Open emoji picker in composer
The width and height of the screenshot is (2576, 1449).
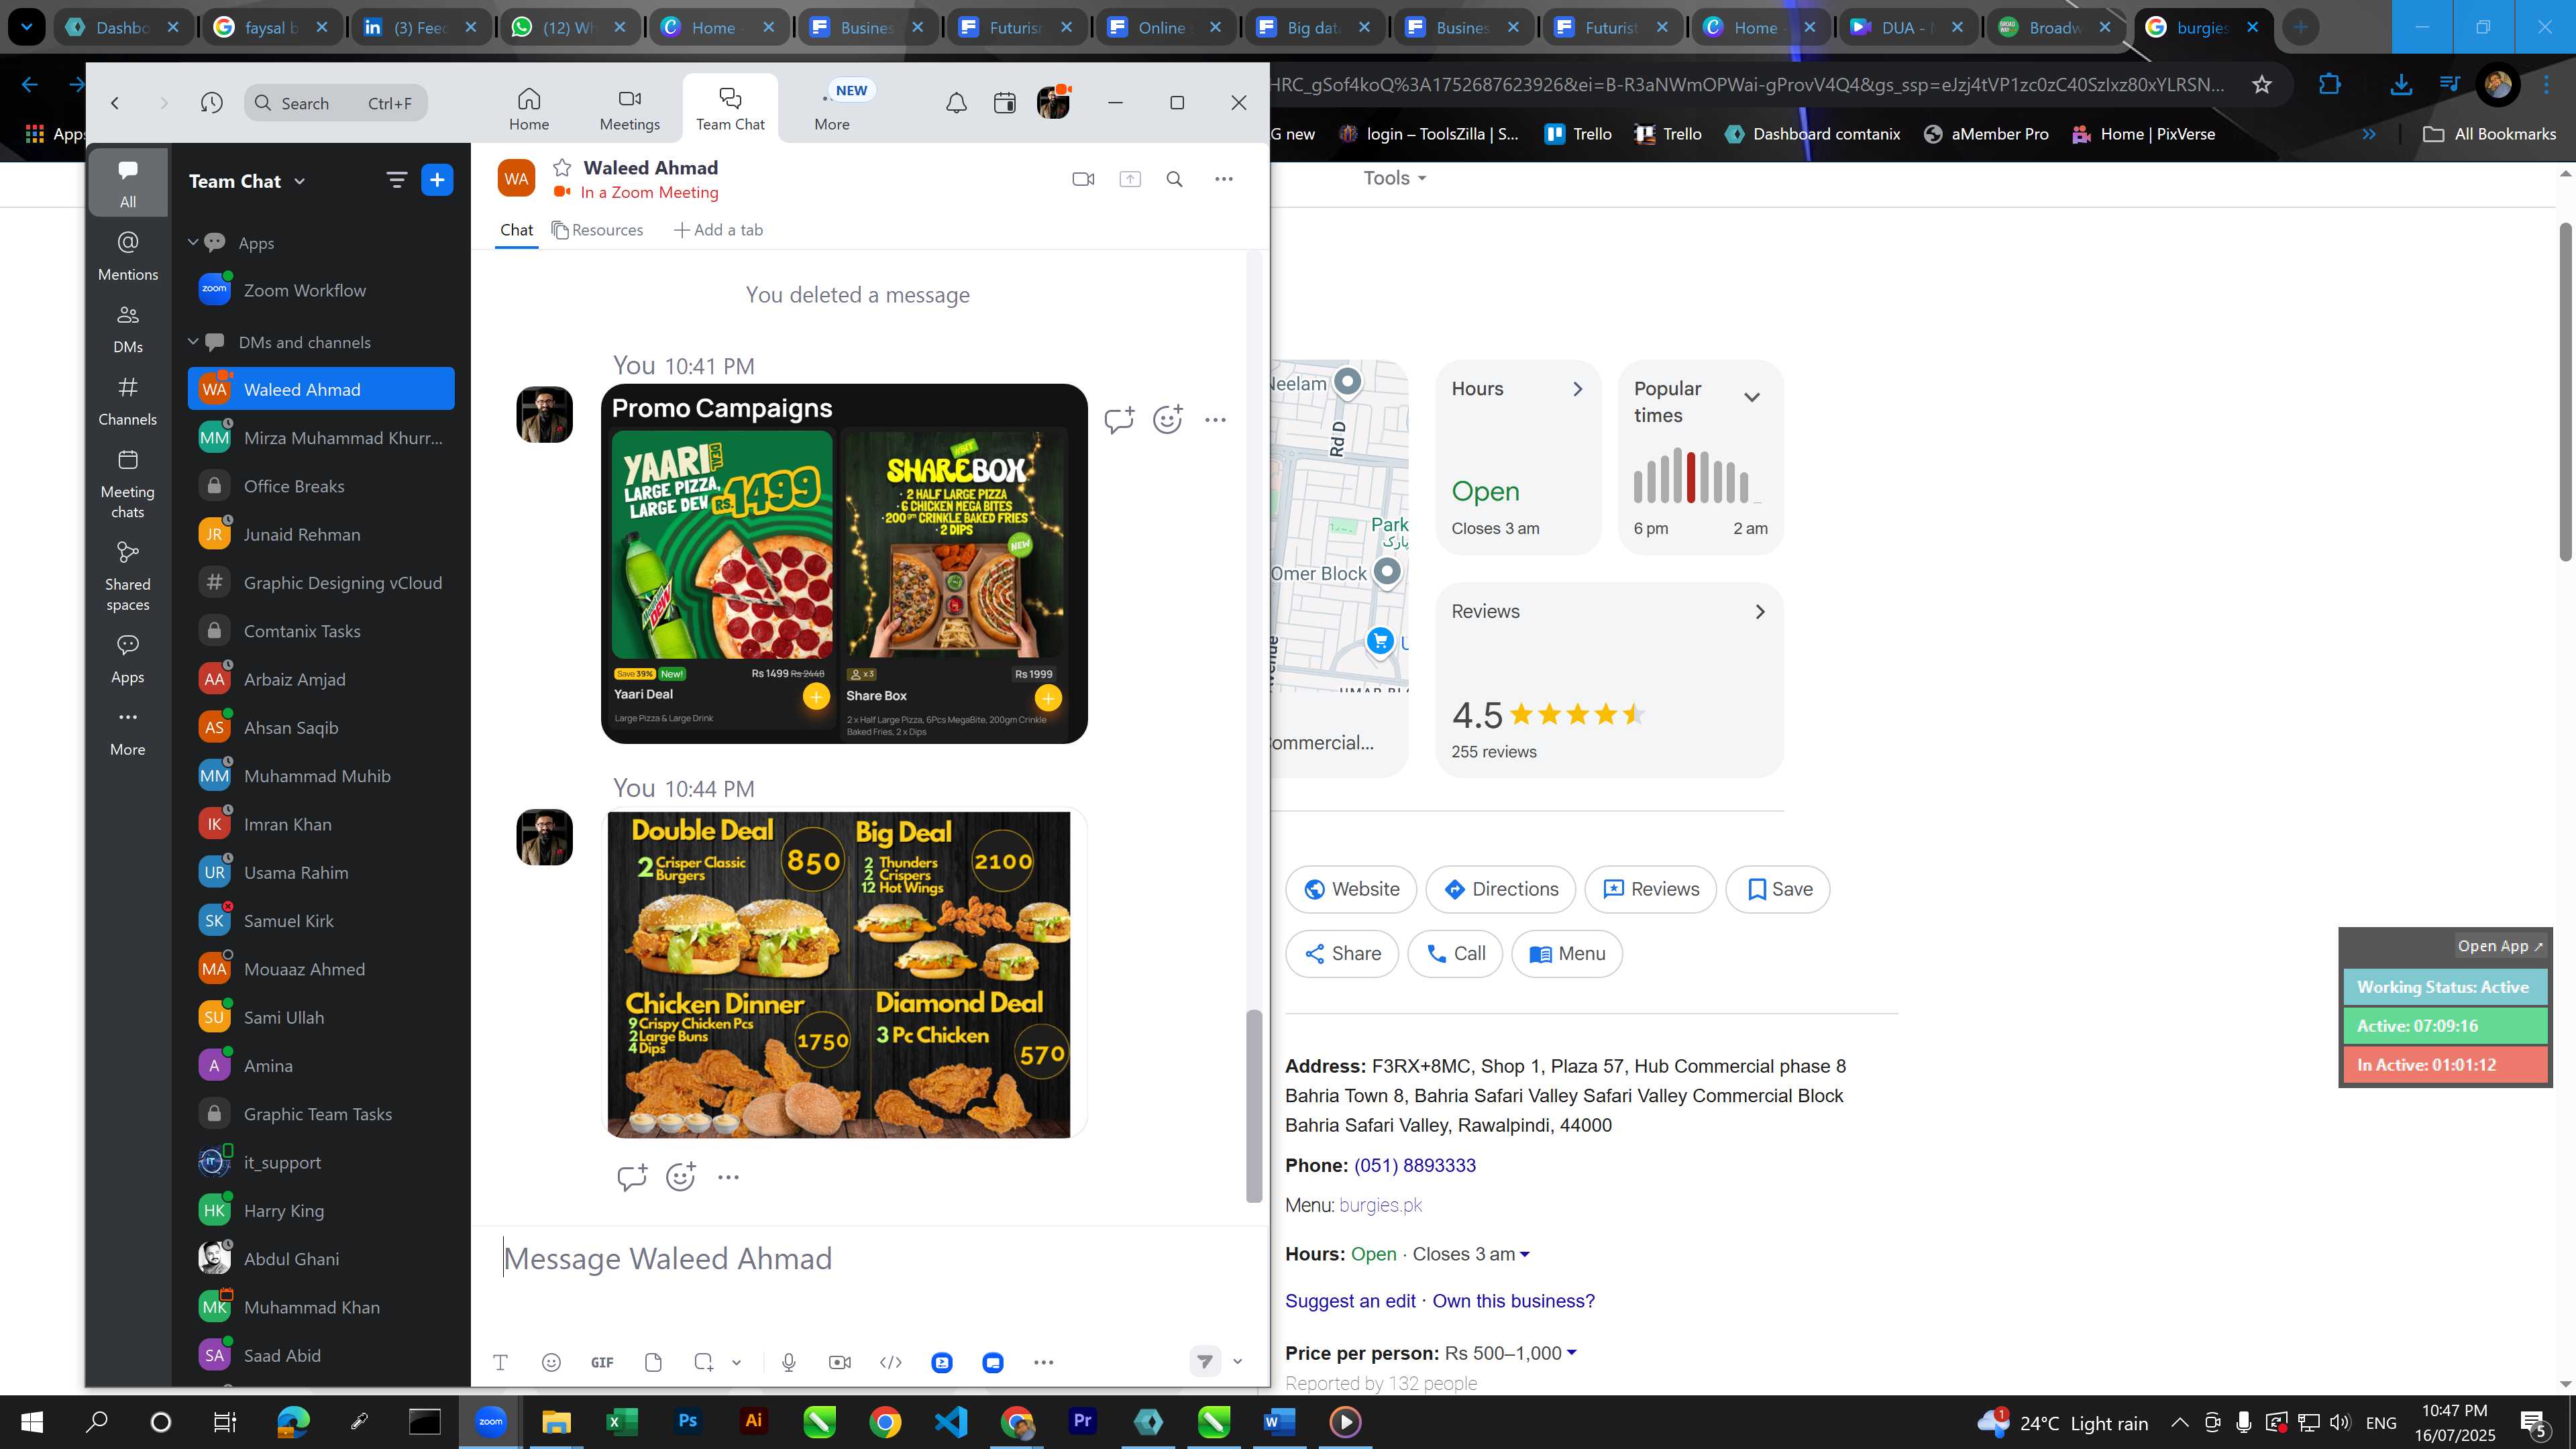pyautogui.click(x=551, y=1362)
